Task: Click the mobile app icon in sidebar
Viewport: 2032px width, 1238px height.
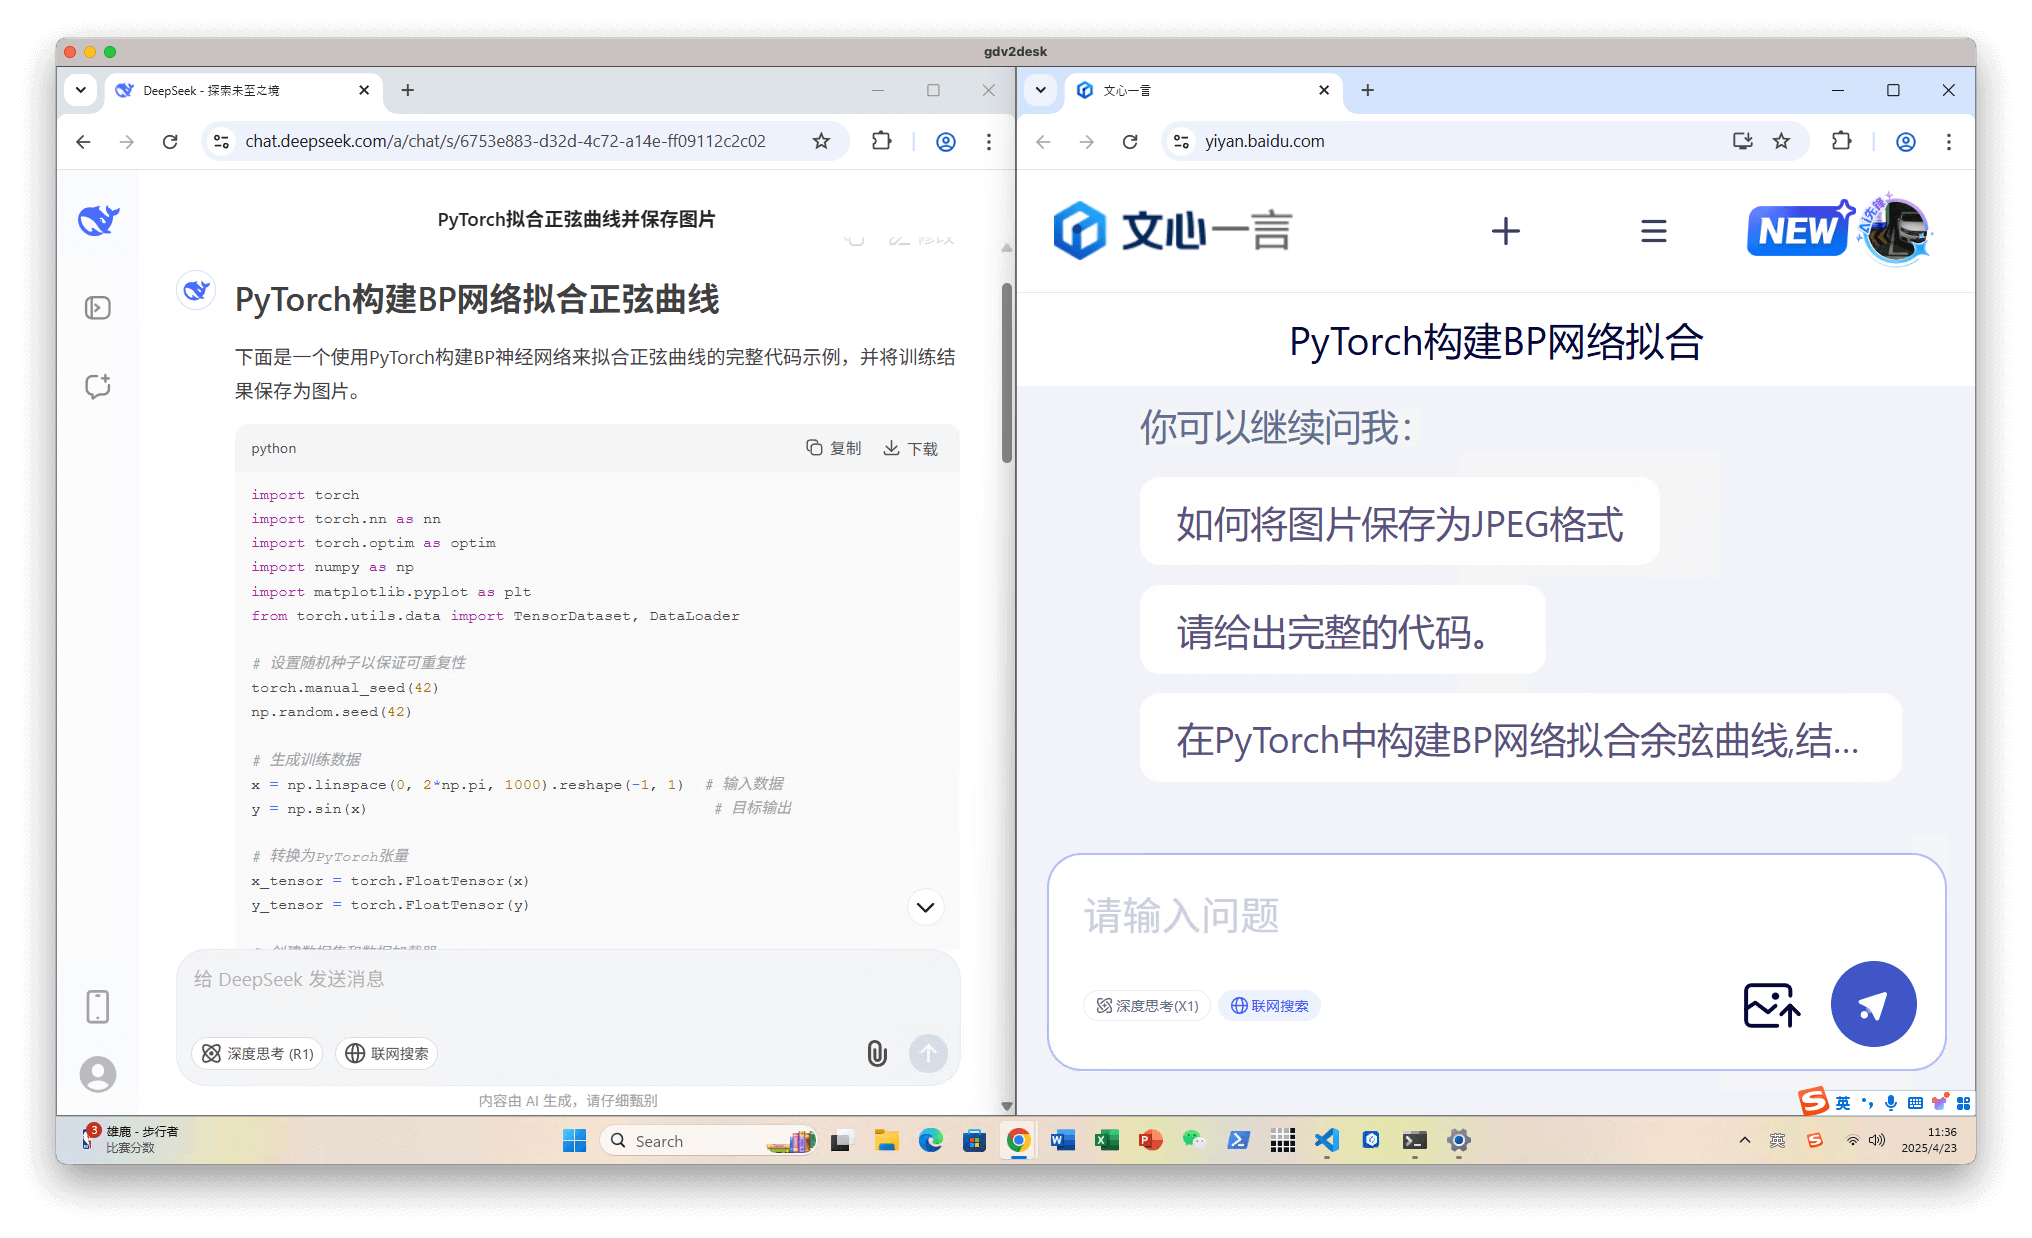Action: [x=98, y=1006]
